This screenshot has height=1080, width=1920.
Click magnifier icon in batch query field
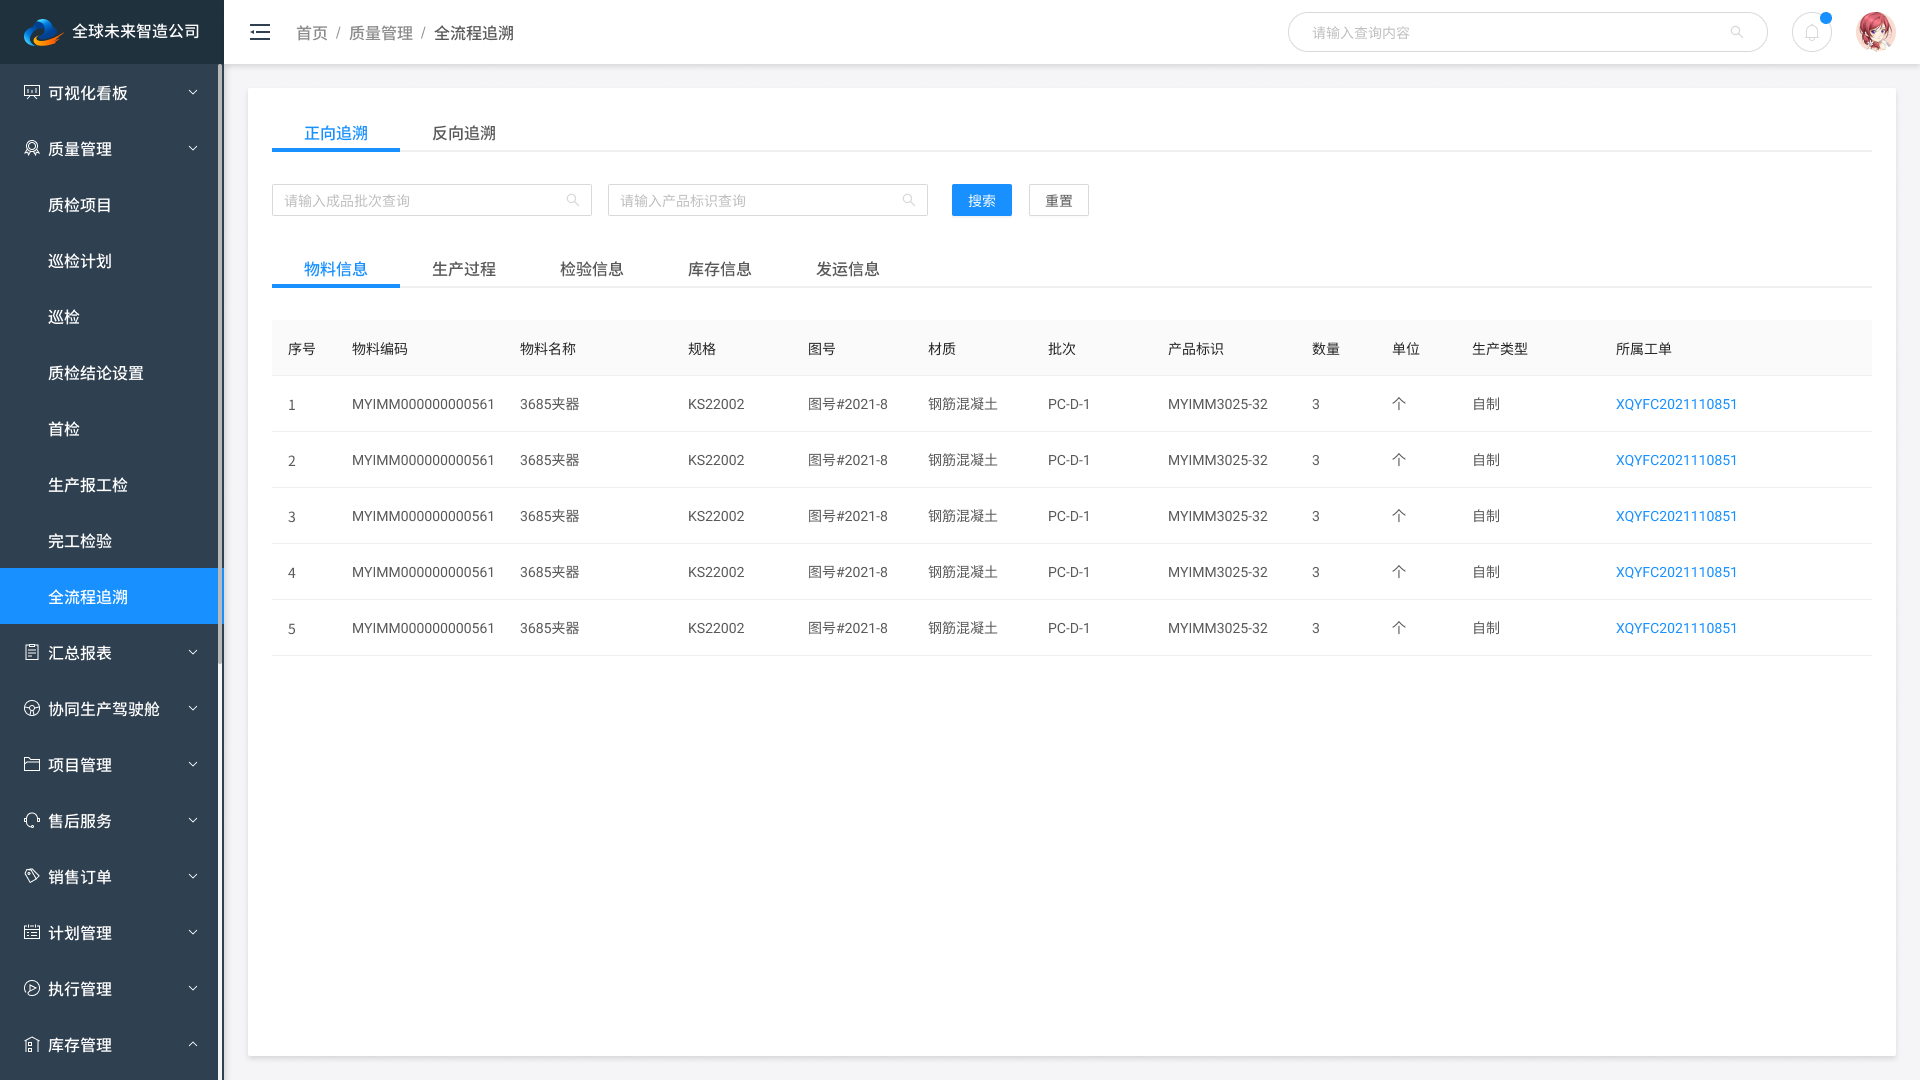pyautogui.click(x=573, y=200)
